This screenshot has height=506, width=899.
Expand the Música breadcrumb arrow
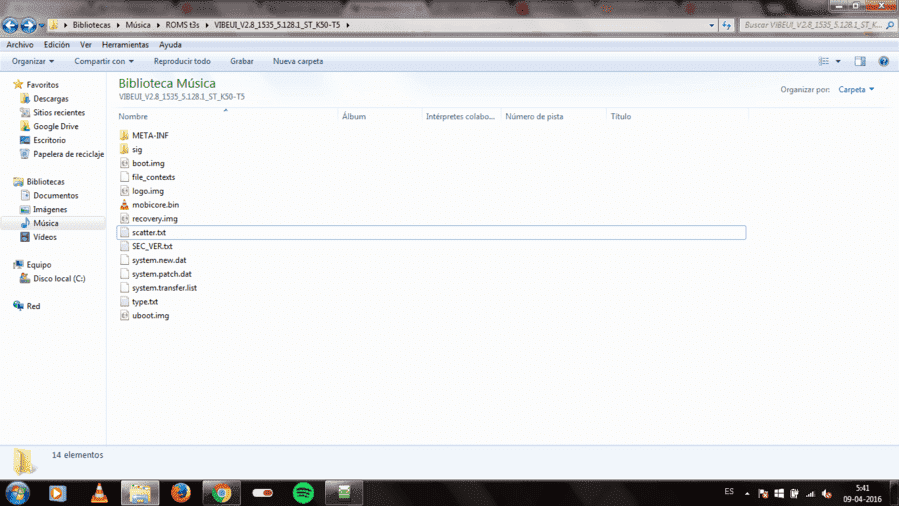tap(158, 25)
